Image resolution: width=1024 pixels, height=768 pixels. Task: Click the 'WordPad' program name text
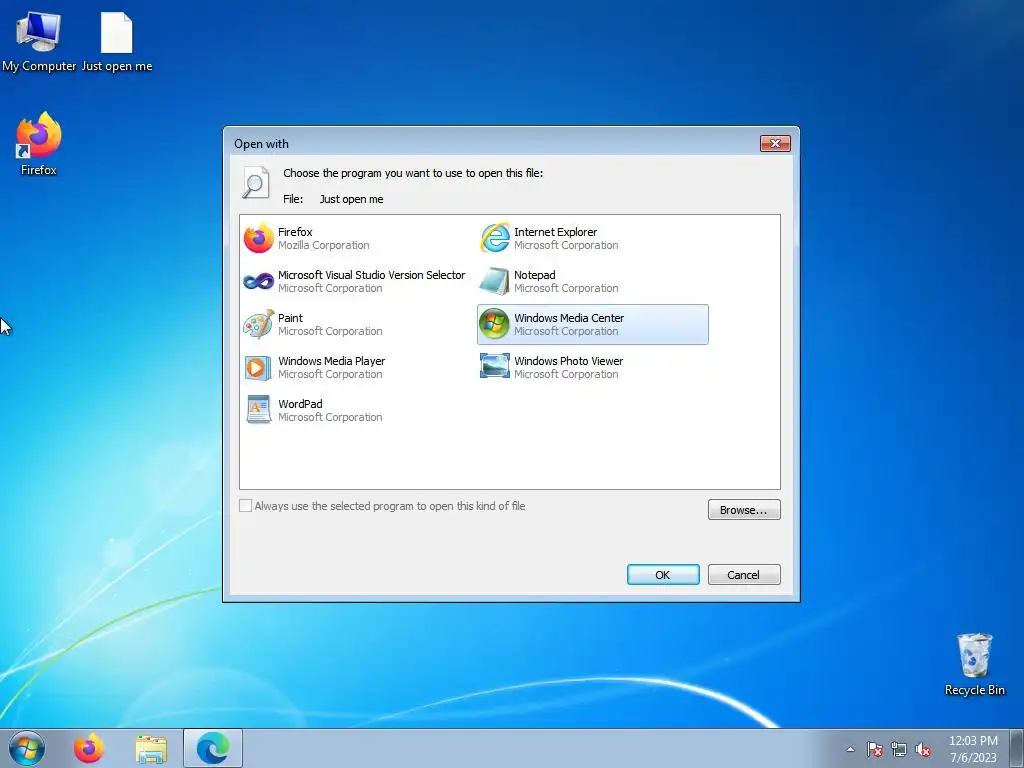300,404
